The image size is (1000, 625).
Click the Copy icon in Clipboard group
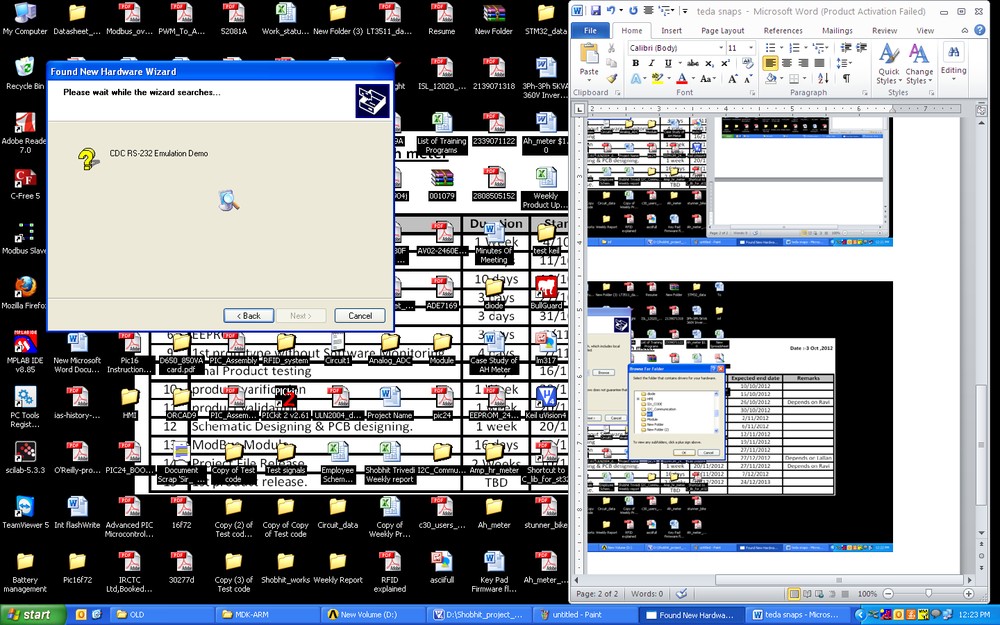[612, 63]
